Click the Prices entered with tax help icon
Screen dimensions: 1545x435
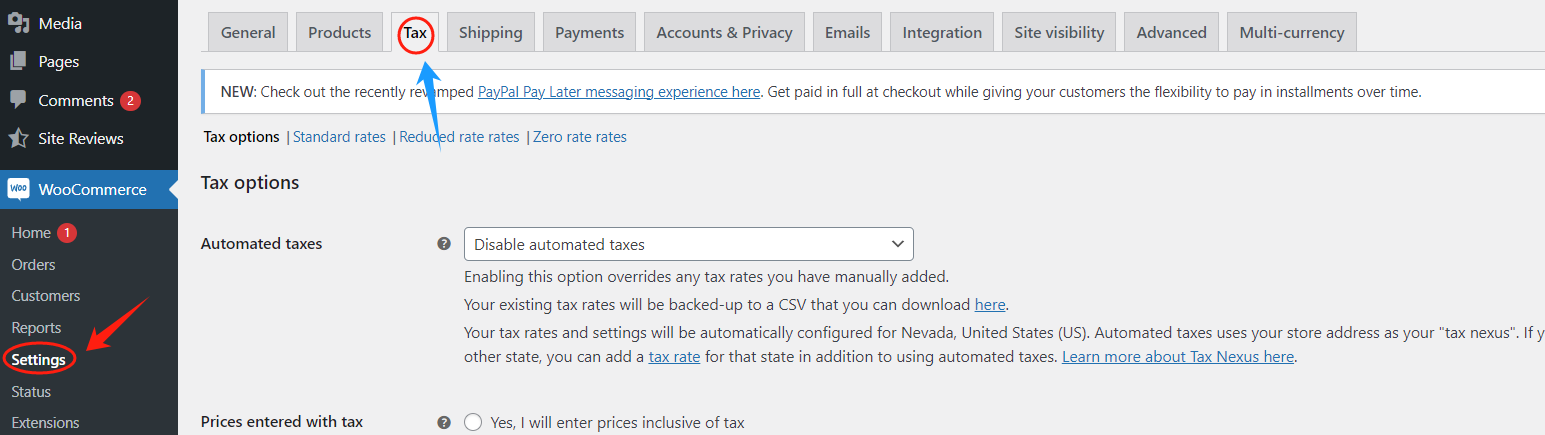[444, 423]
